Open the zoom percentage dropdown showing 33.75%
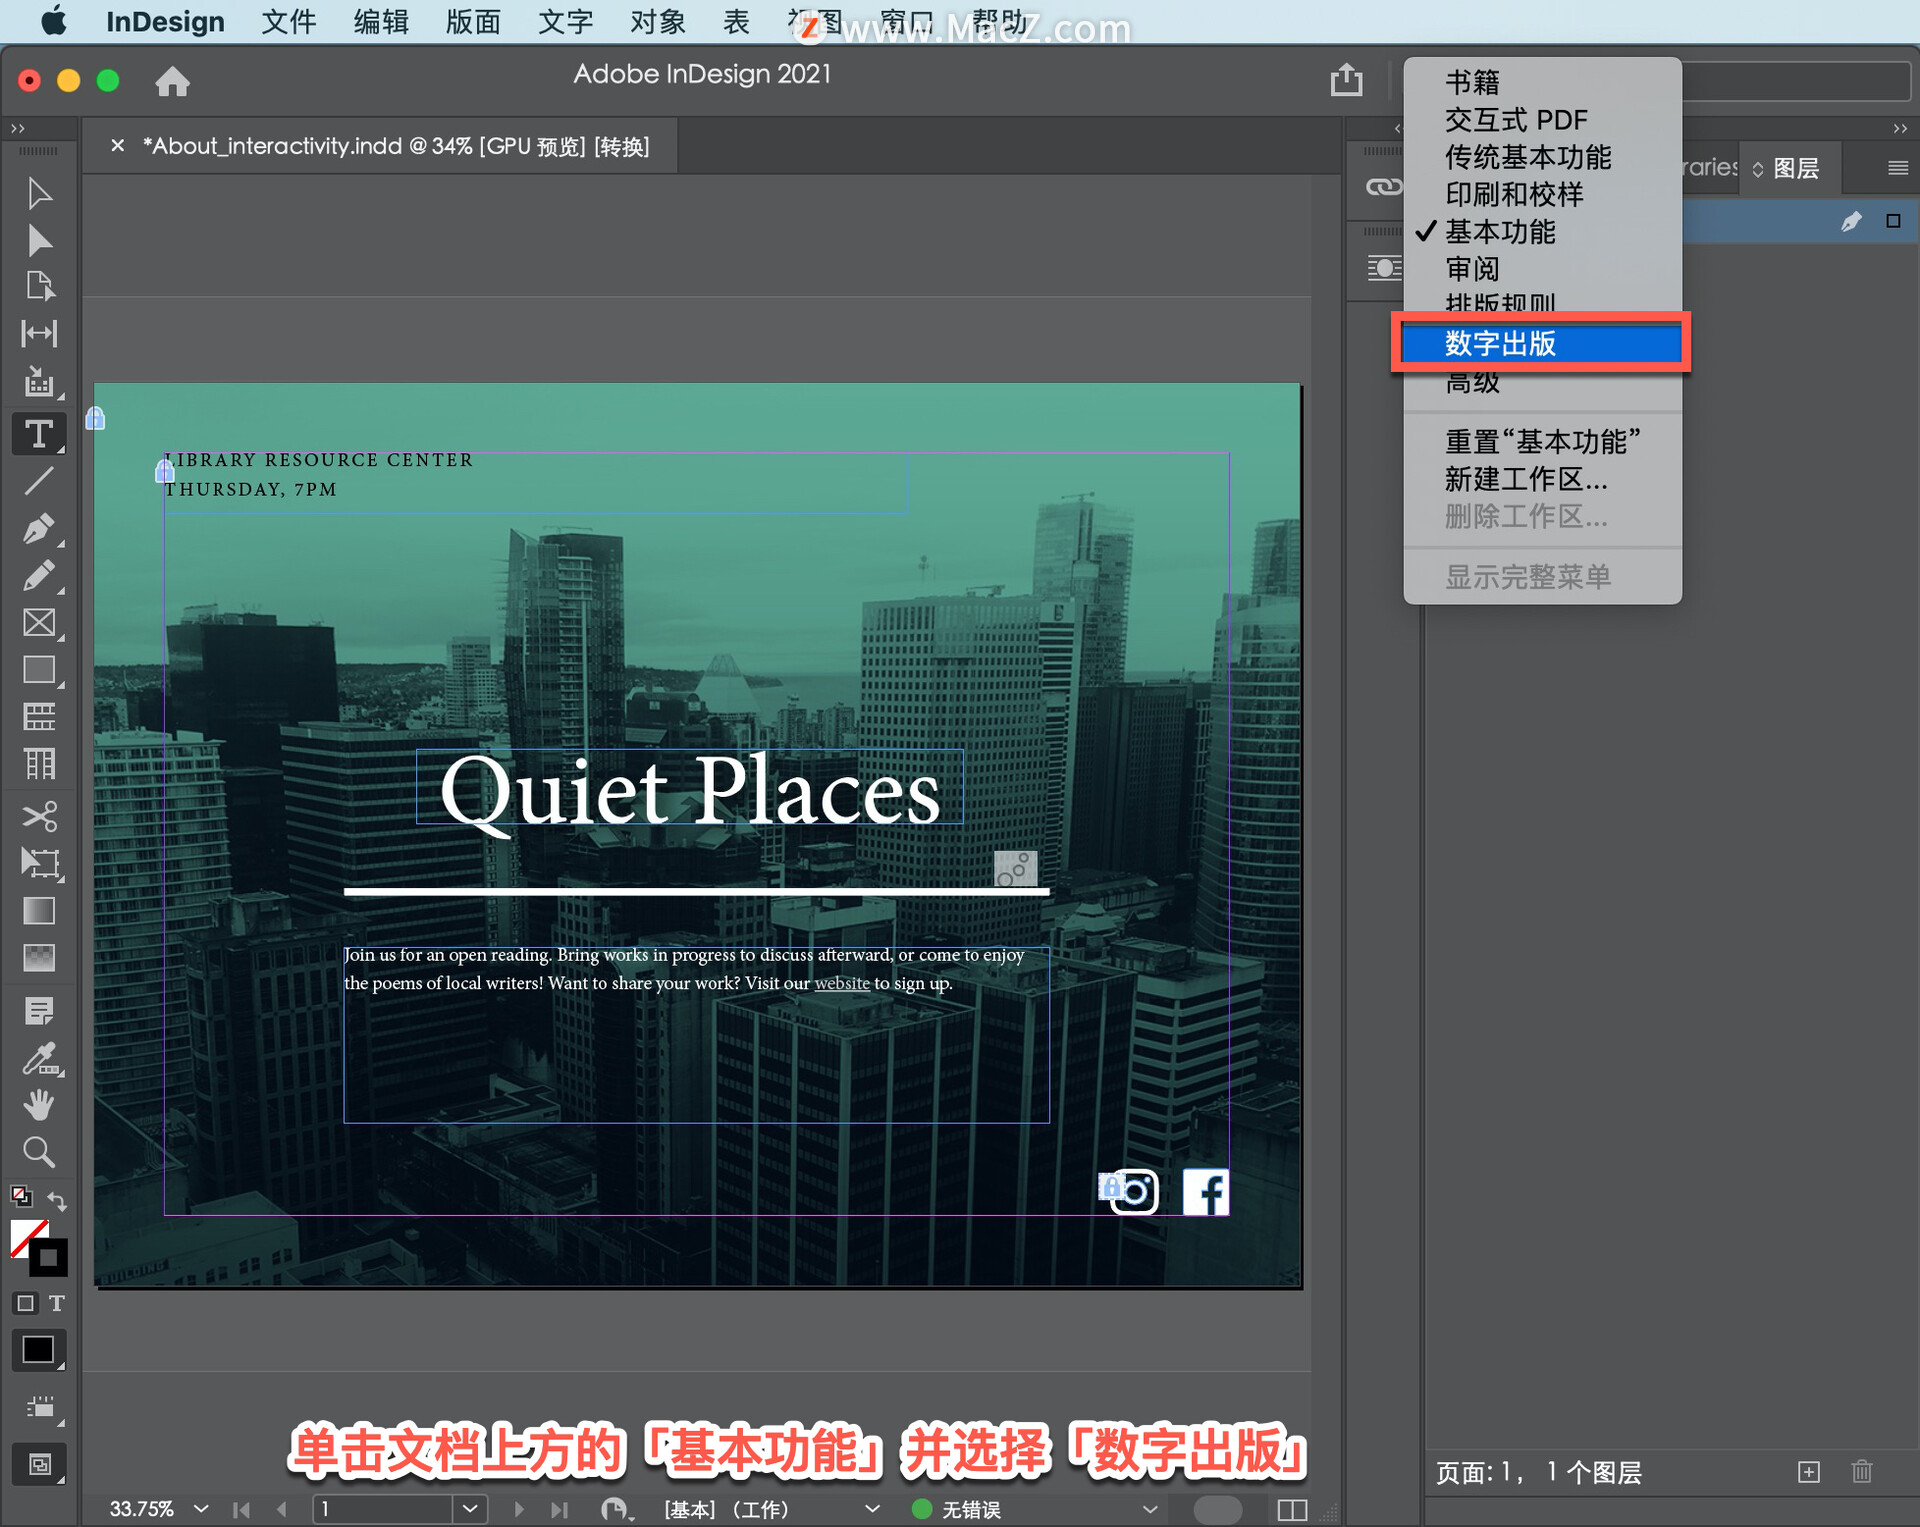Image resolution: width=1920 pixels, height=1527 pixels. (x=199, y=1509)
